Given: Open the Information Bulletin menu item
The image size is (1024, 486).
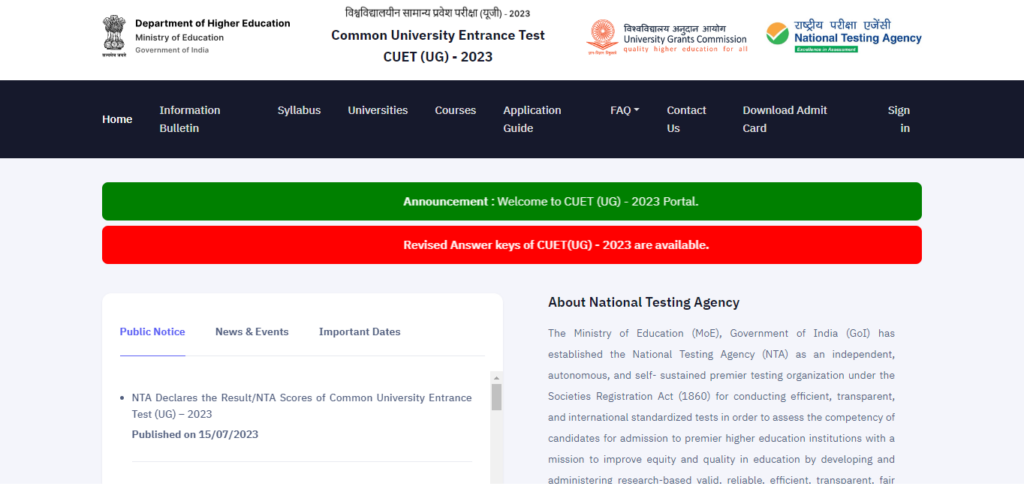Looking at the screenshot, I should tap(190, 119).
